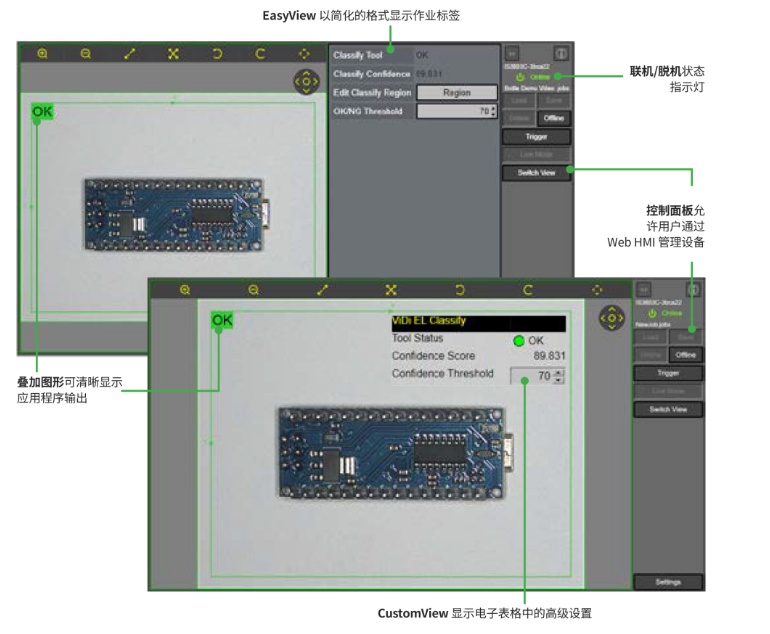Image resolution: width=770 pixels, height=634 pixels.
Task: Zoom in using the CustomView toolbar magnifier
Action: [x=185, y=290]
